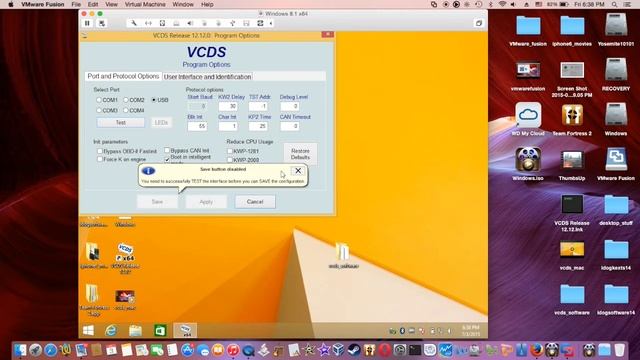The width and height of the screenshot is (640, 360).
Task: Open Spotlight search in menu bar
Action: click(614, 4)
